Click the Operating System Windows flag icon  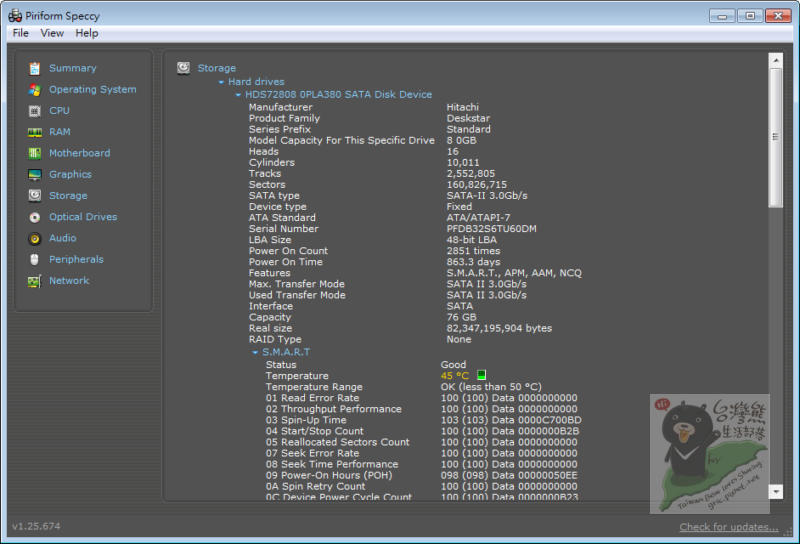[35, 90]
